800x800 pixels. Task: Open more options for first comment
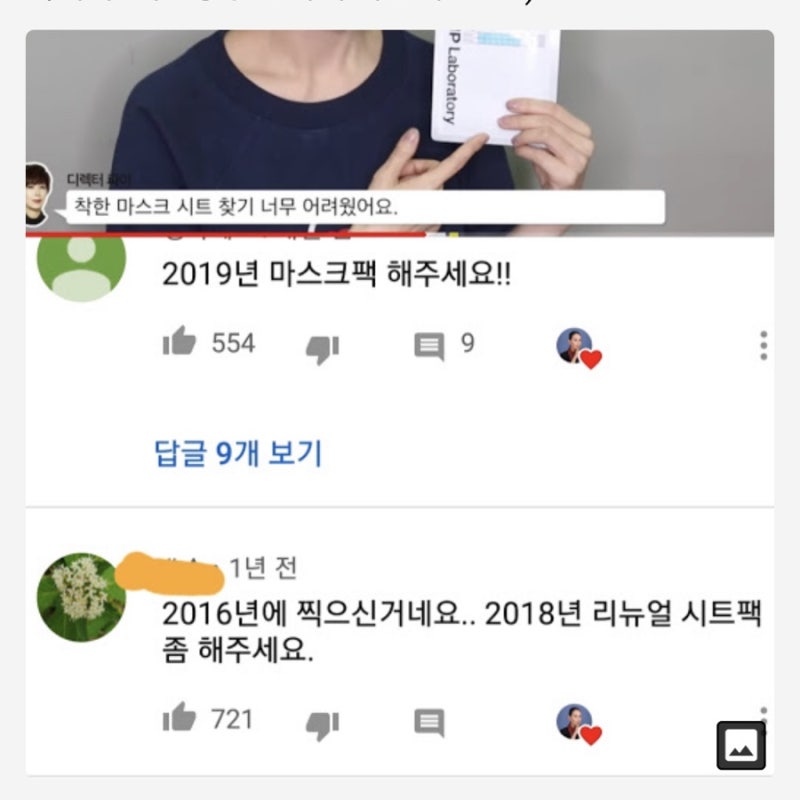coord(763,345)
